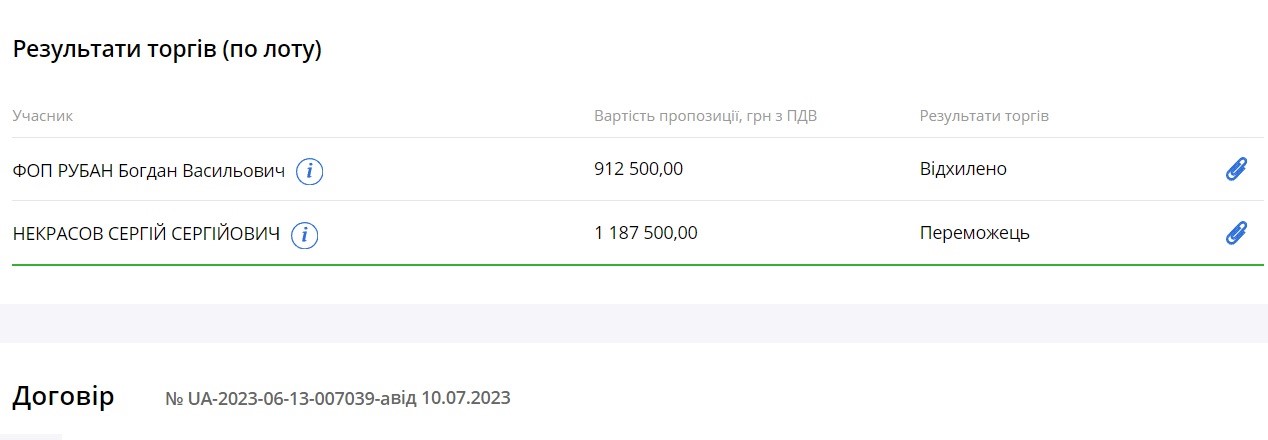Select the 912 500,00 bid amount
The image size is (1268, 440).
638,169
